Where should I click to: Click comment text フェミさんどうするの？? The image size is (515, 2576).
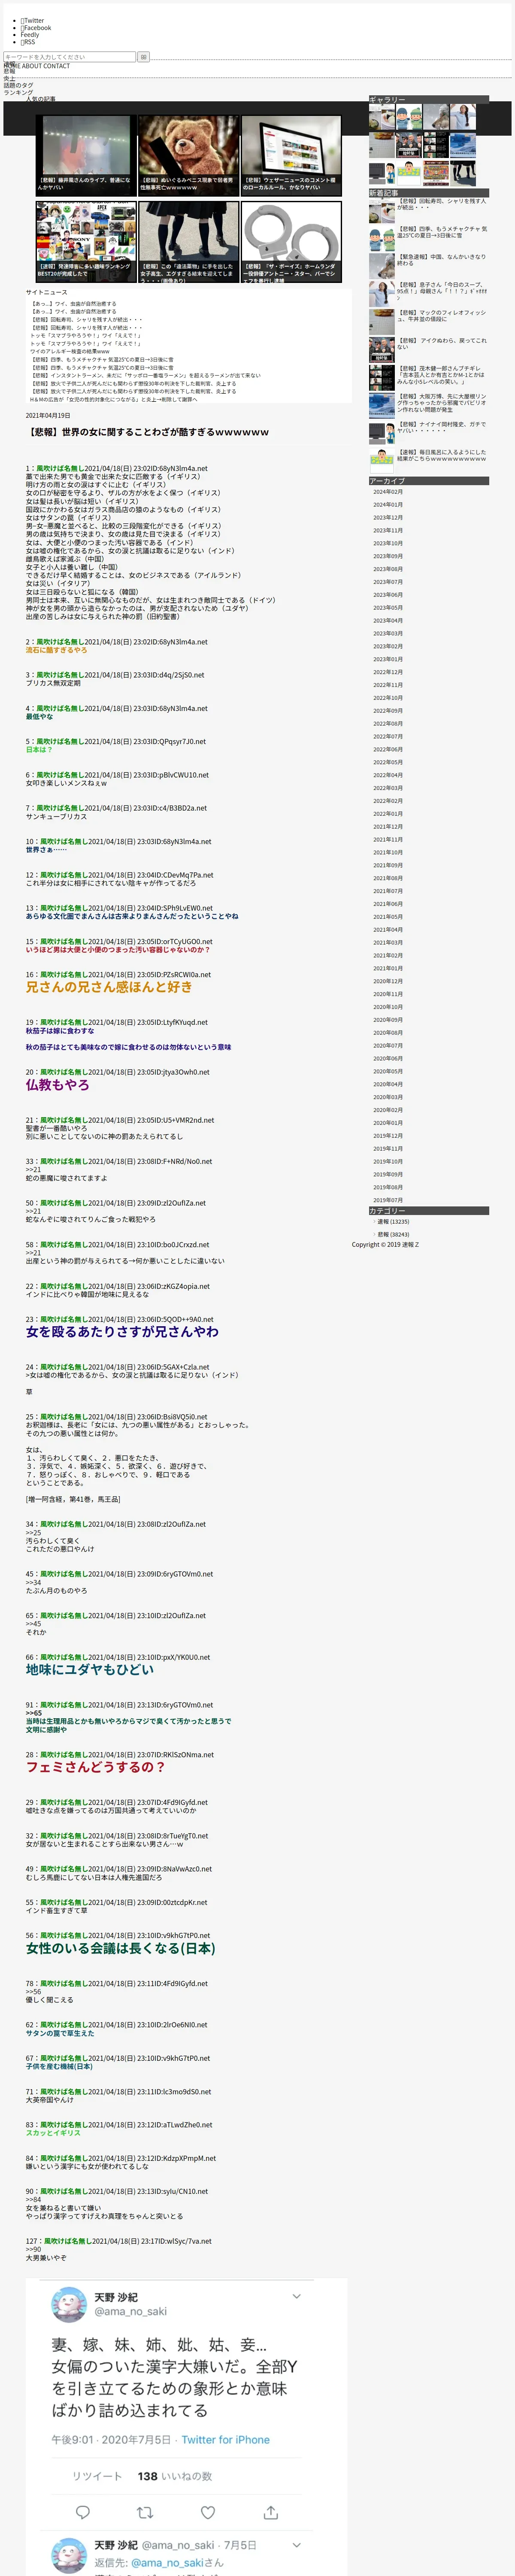tap(96, 1767)
